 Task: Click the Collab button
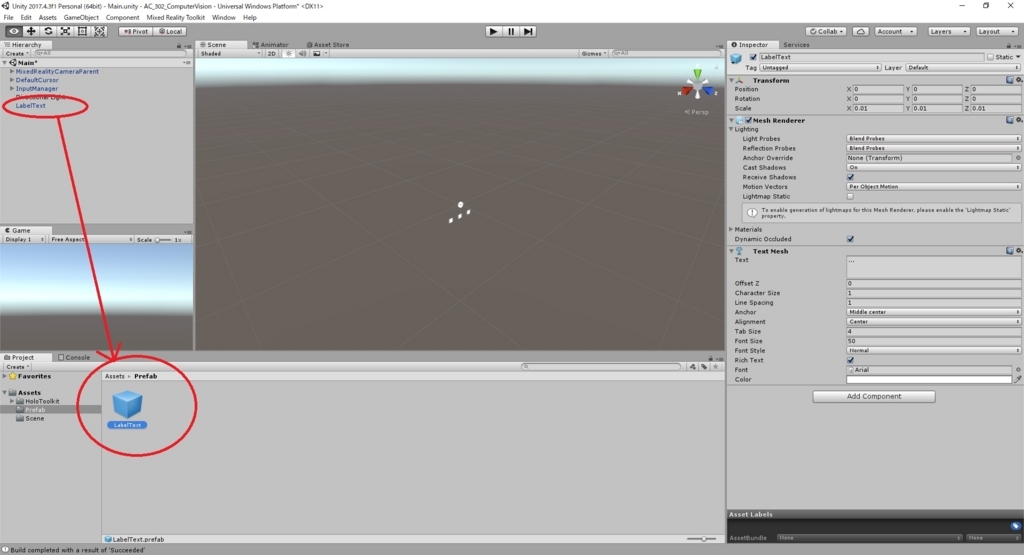pyautogui.click(x=827, y=31)
